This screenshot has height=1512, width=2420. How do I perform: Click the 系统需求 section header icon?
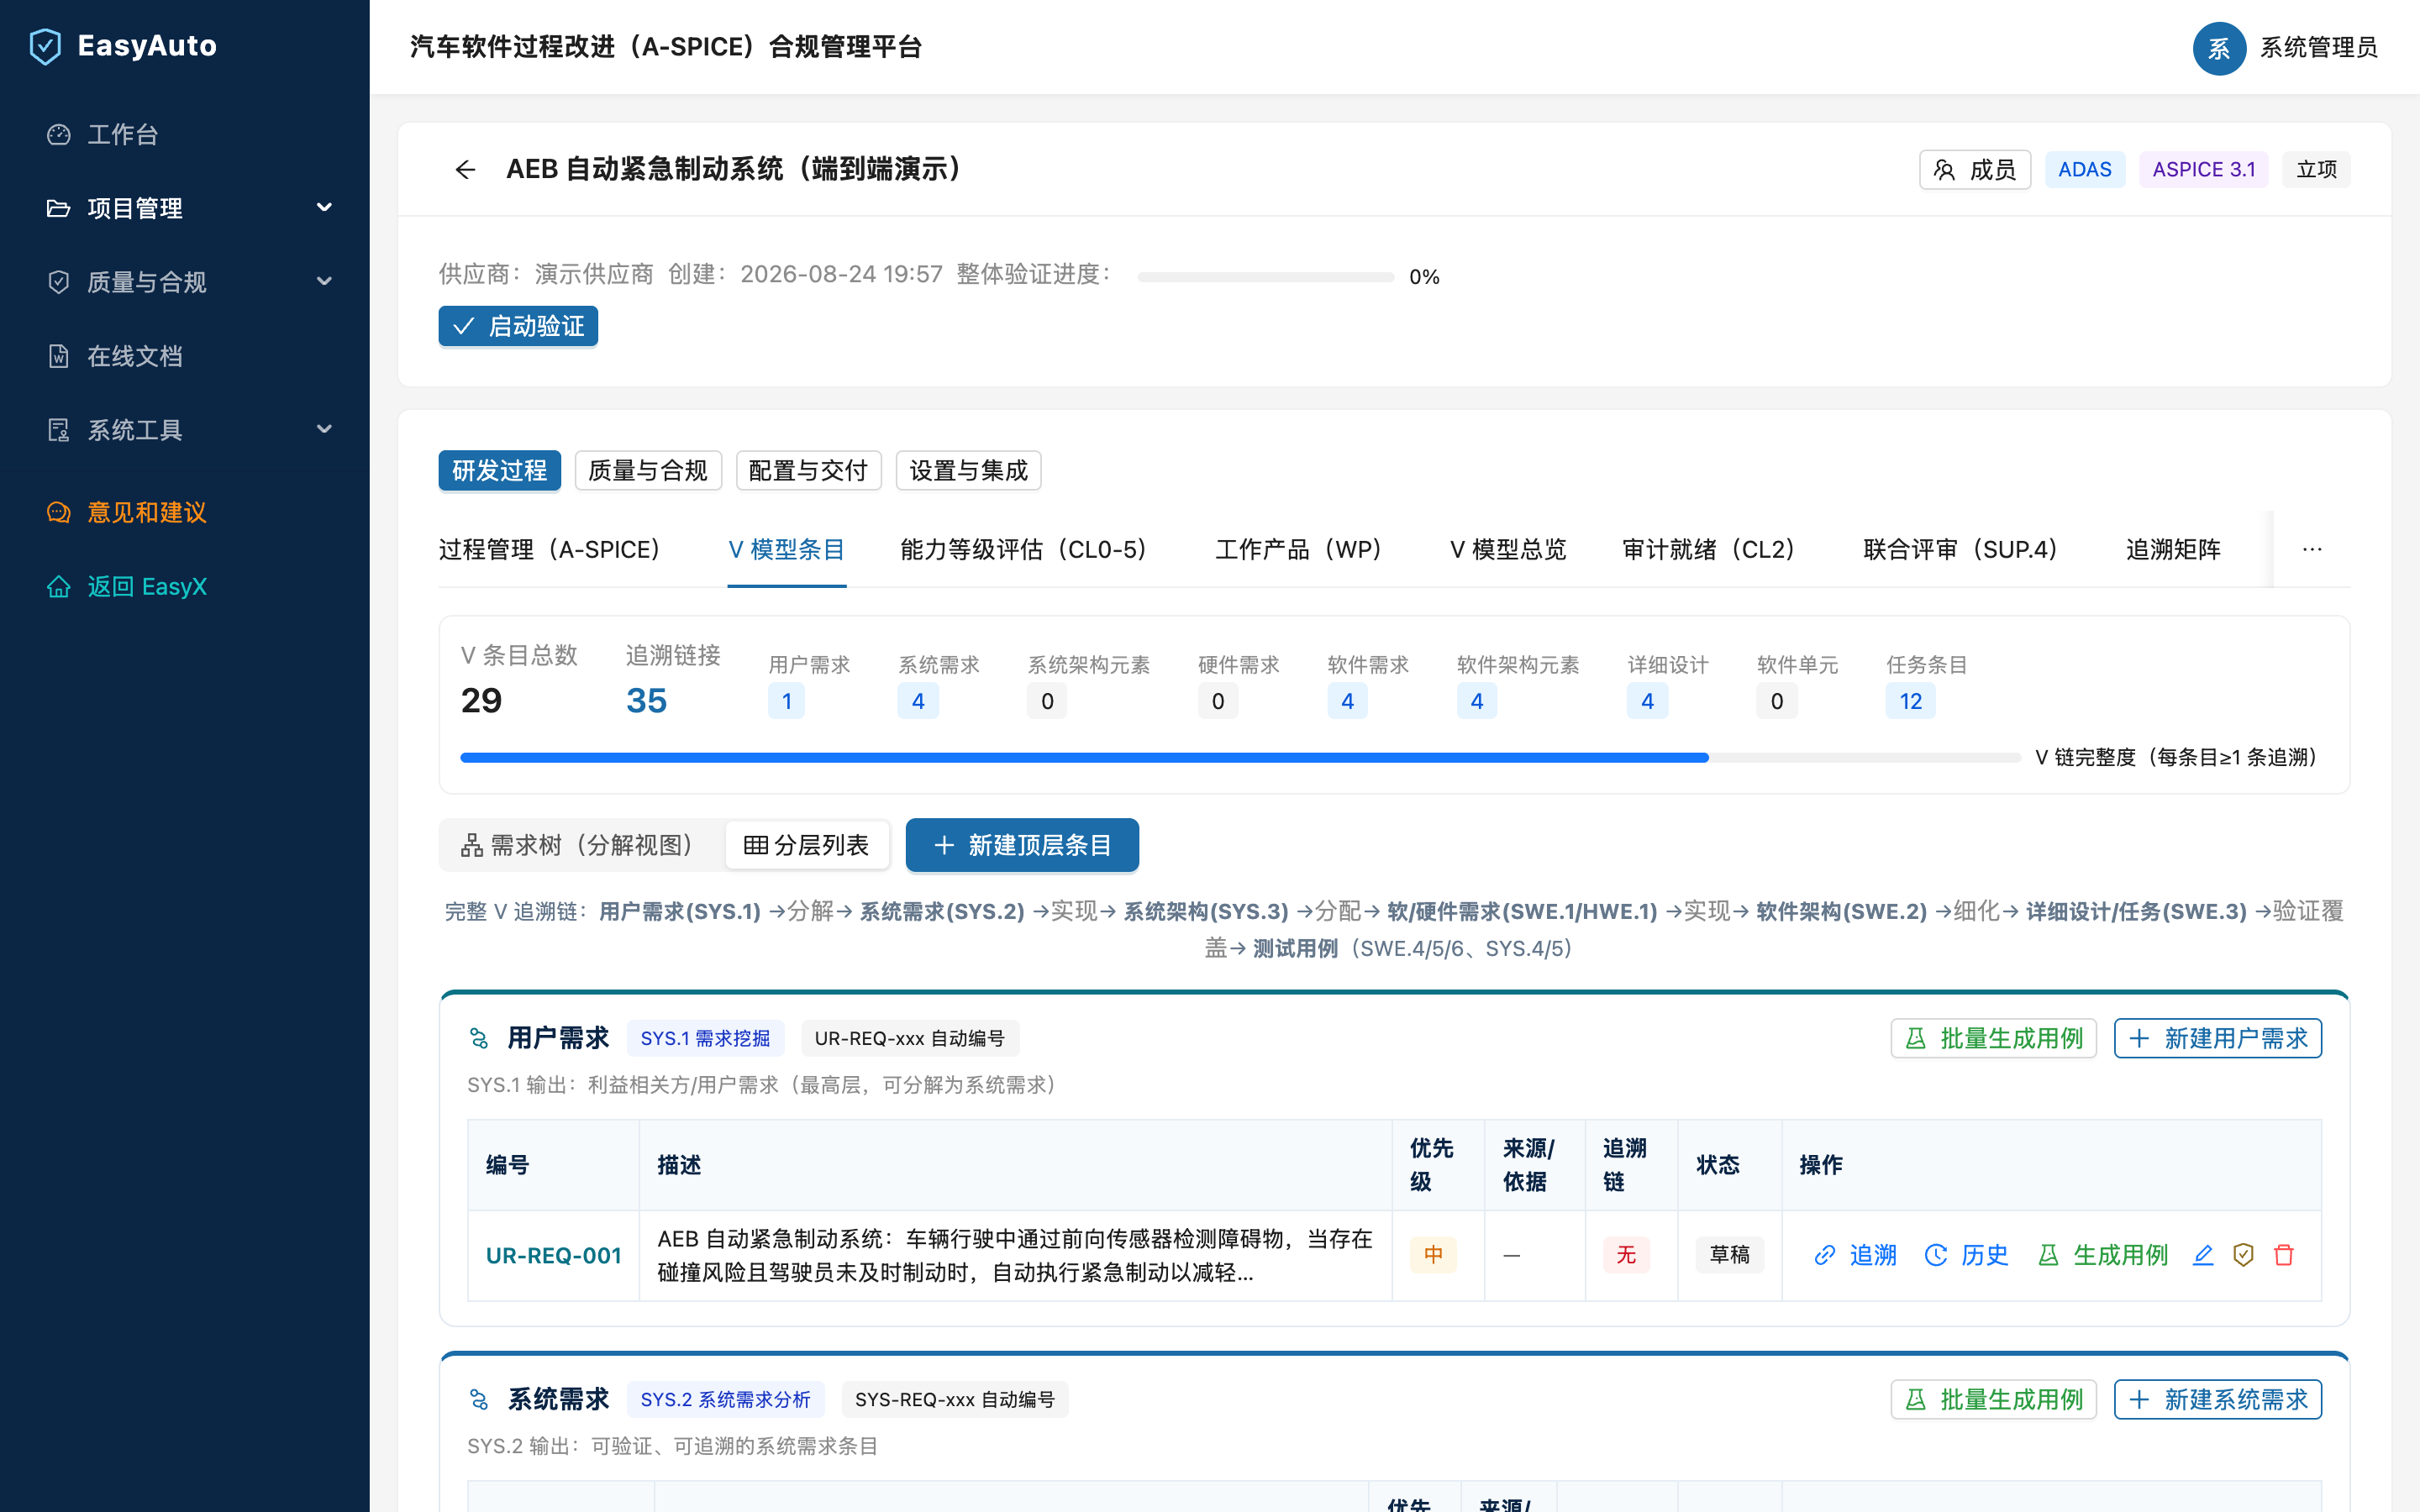click(479, 1400)
